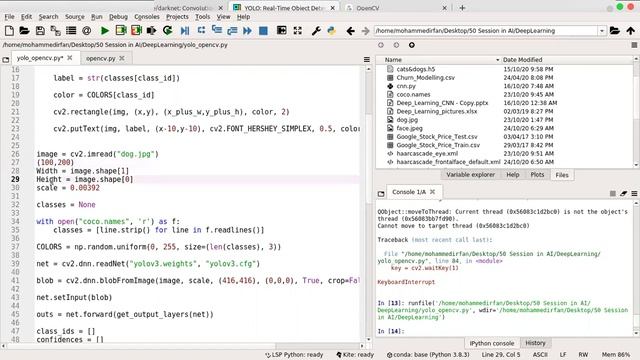Switch to the Variable explorer tab
The width and height of the screenshot is (640, 360).
coord(470,175)
